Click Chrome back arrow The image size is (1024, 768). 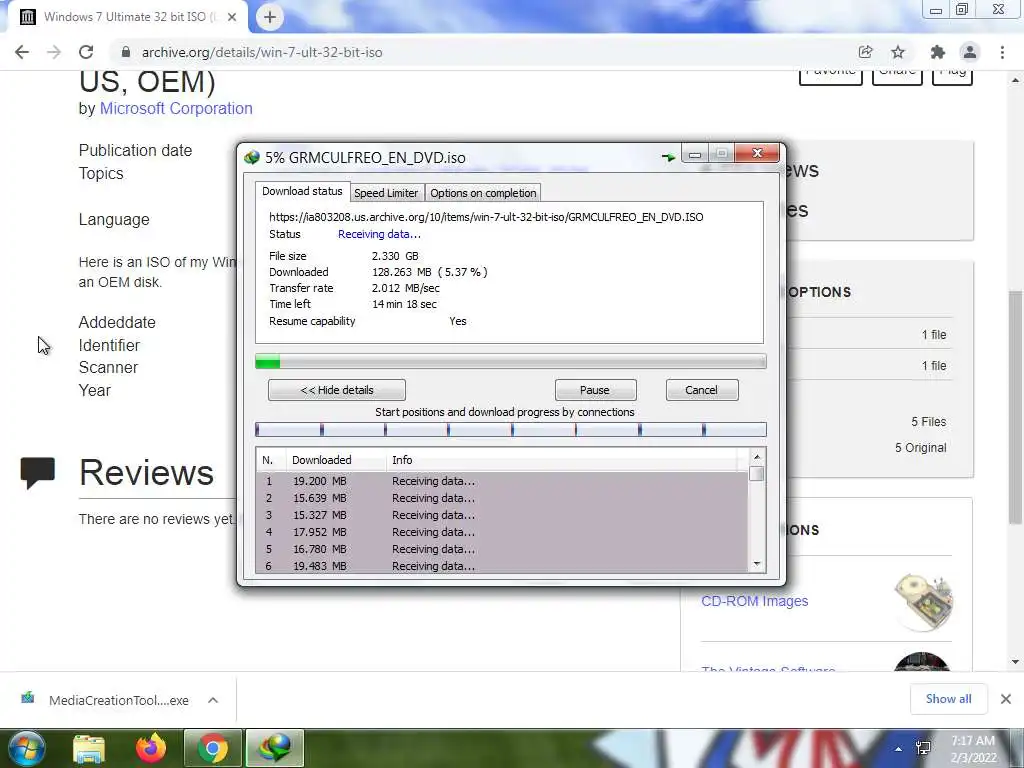click(22, 52)
